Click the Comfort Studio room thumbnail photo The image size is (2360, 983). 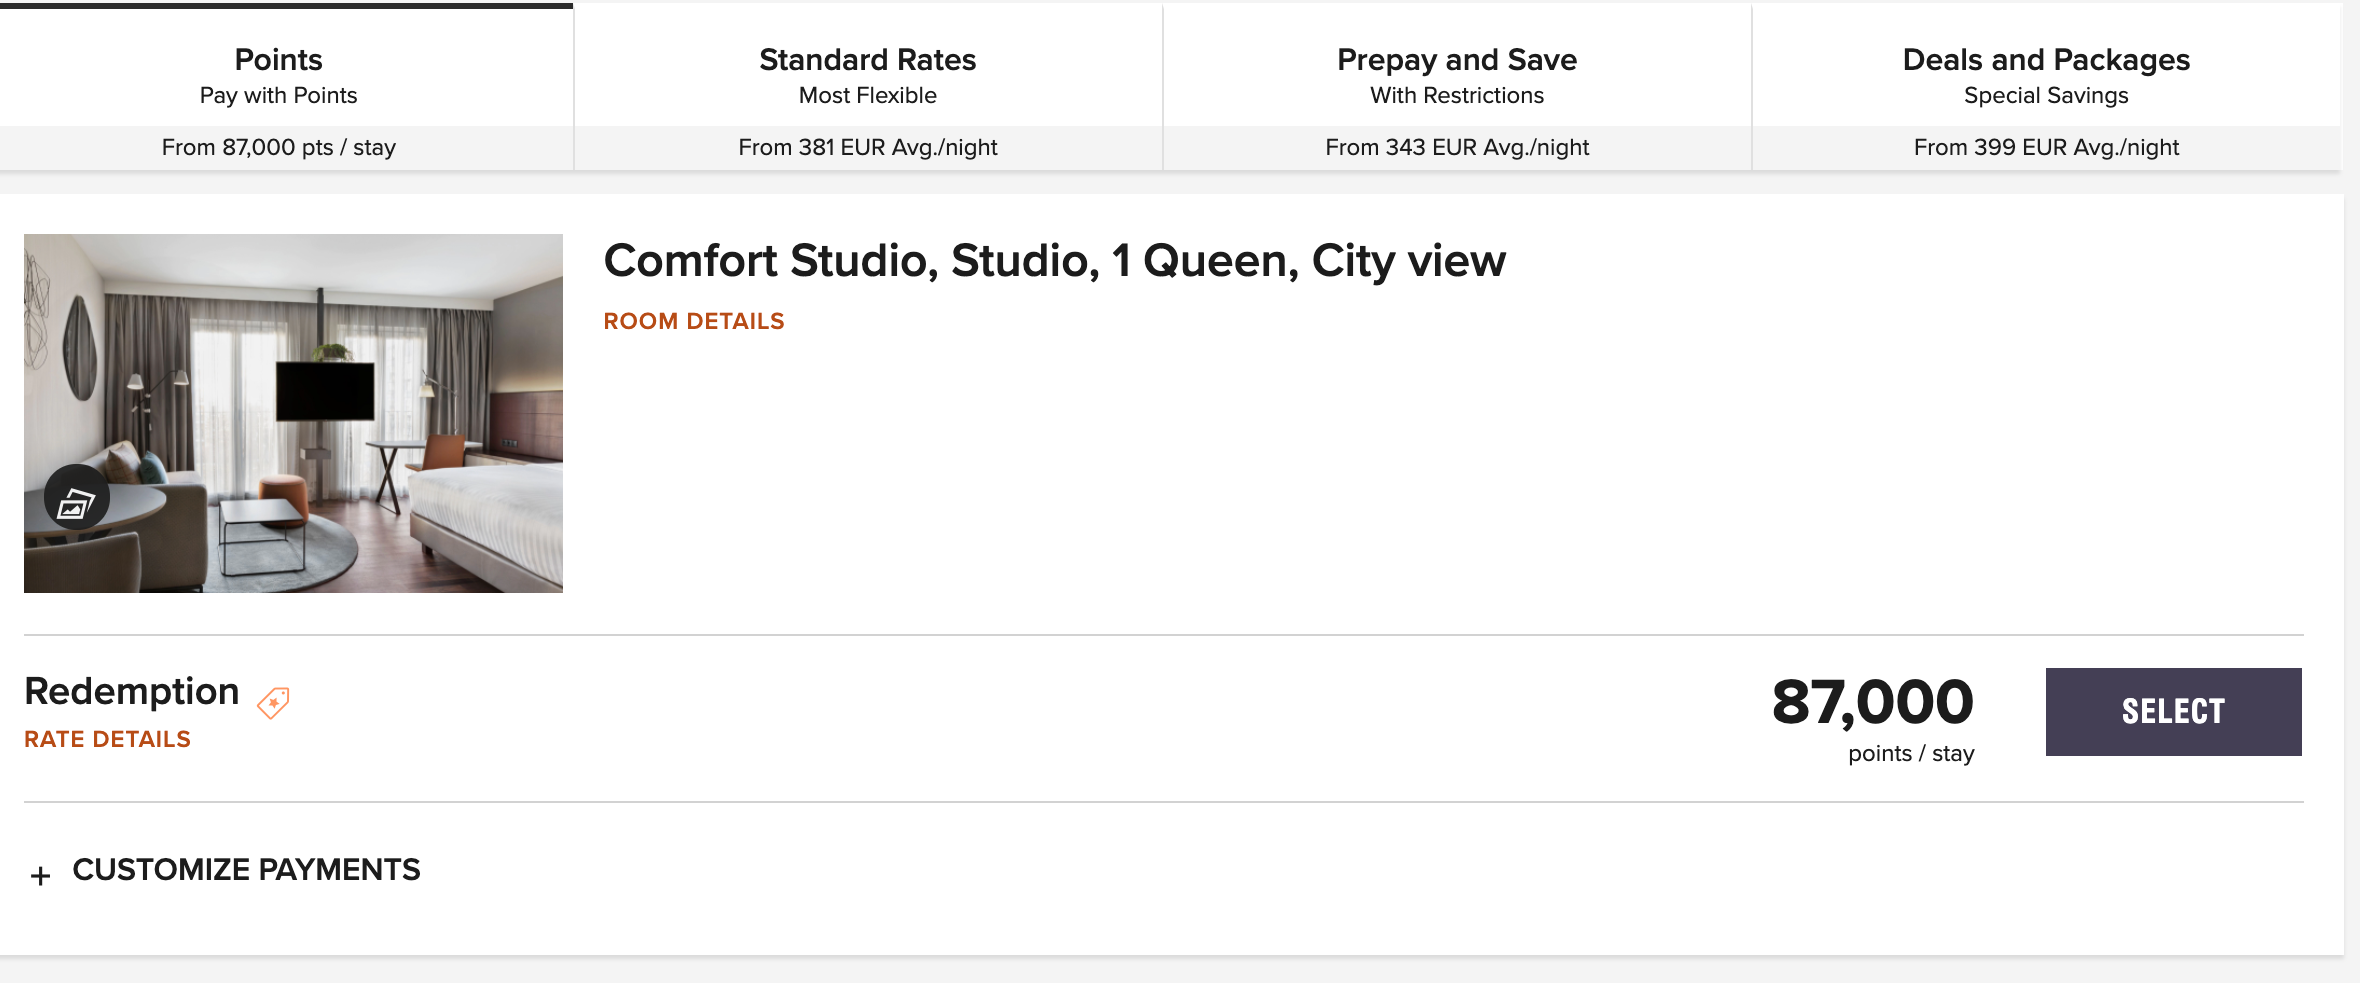point(294,413)
